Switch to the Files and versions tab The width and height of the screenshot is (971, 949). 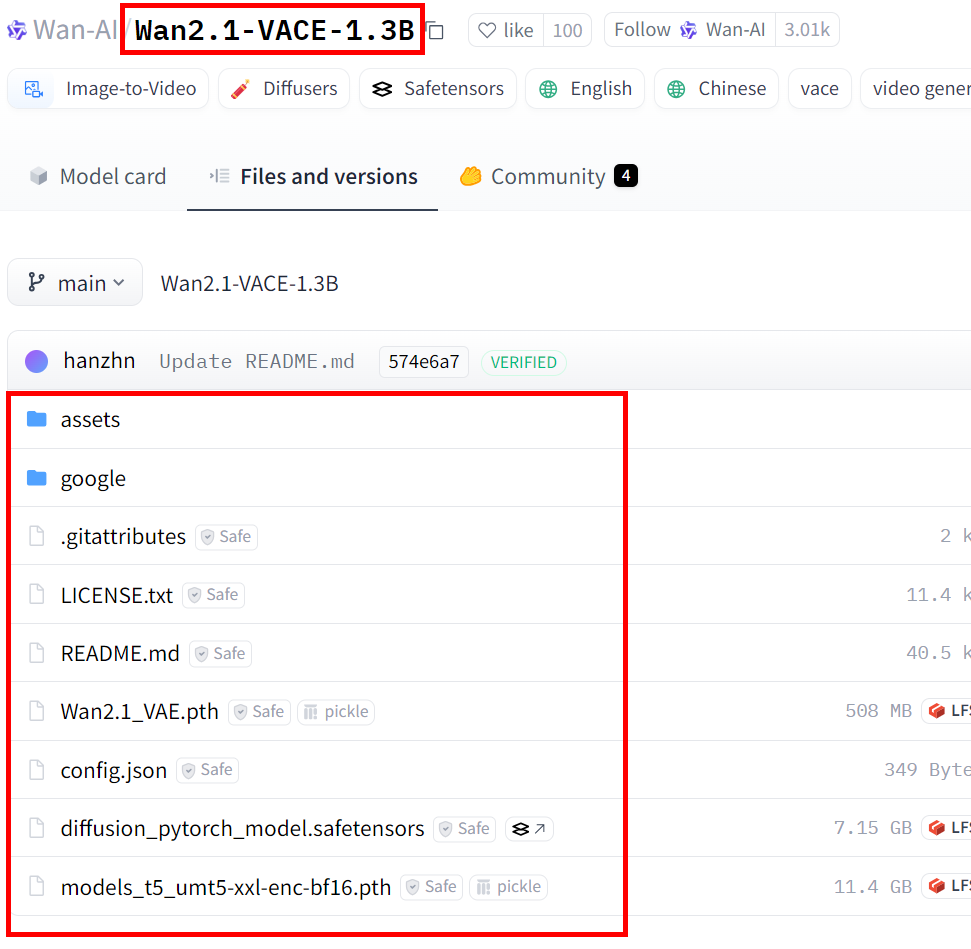pos(313,177)
